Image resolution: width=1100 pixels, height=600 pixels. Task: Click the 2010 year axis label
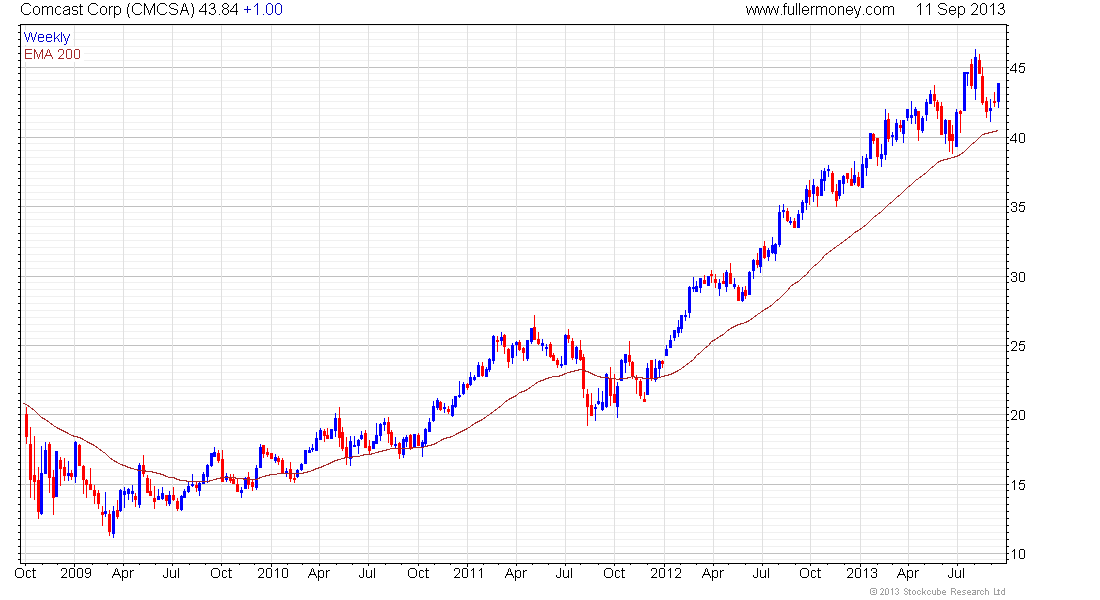273,573
